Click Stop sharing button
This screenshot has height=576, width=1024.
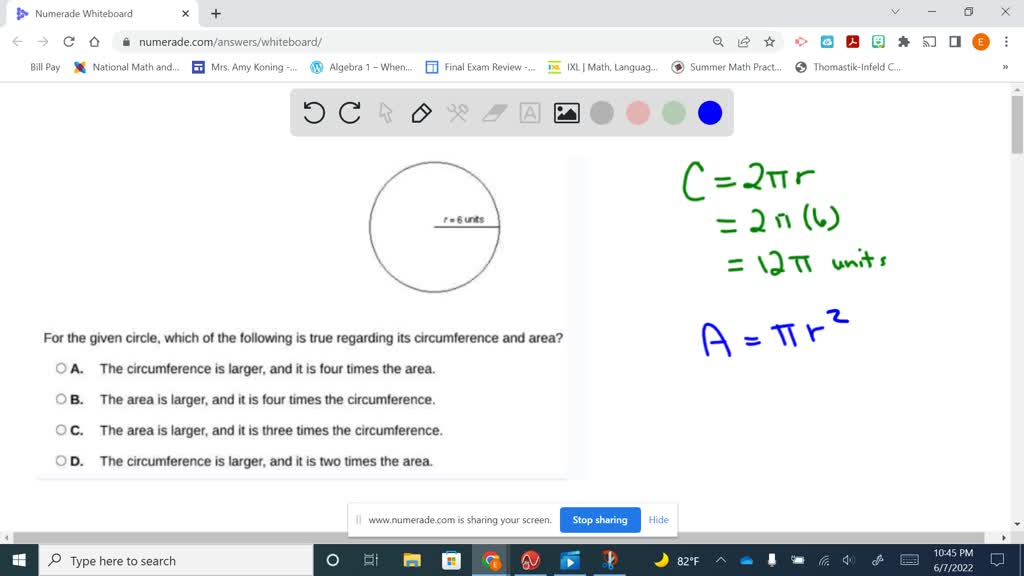pos(600,520)
